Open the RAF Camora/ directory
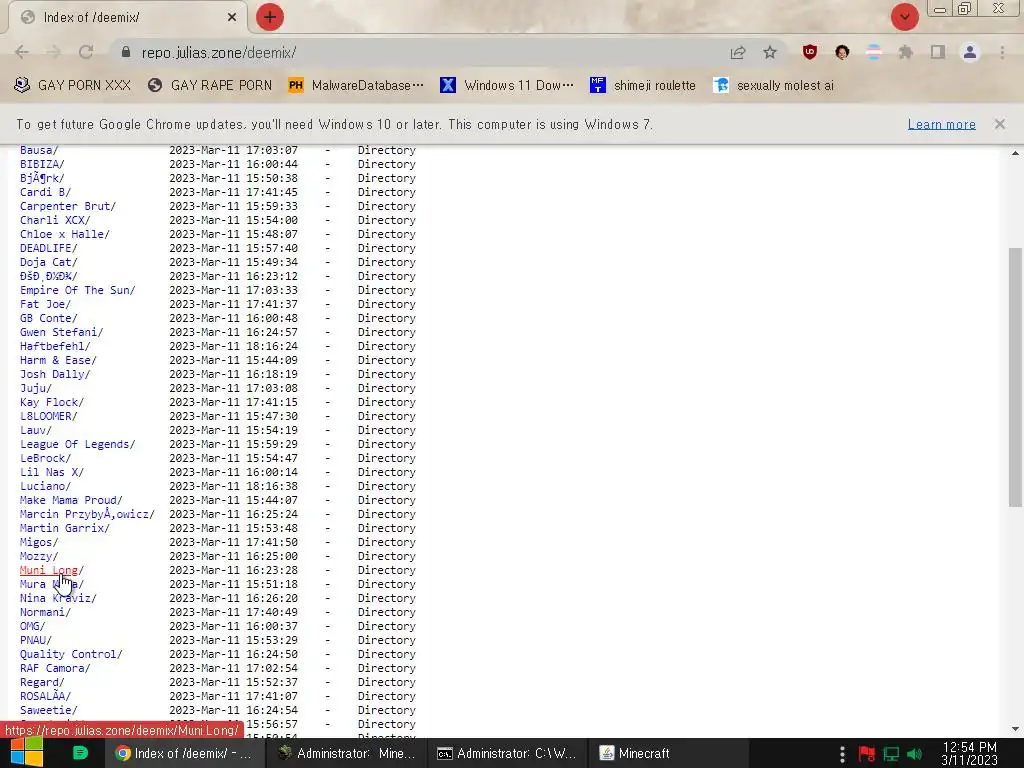 pos(55,668)
